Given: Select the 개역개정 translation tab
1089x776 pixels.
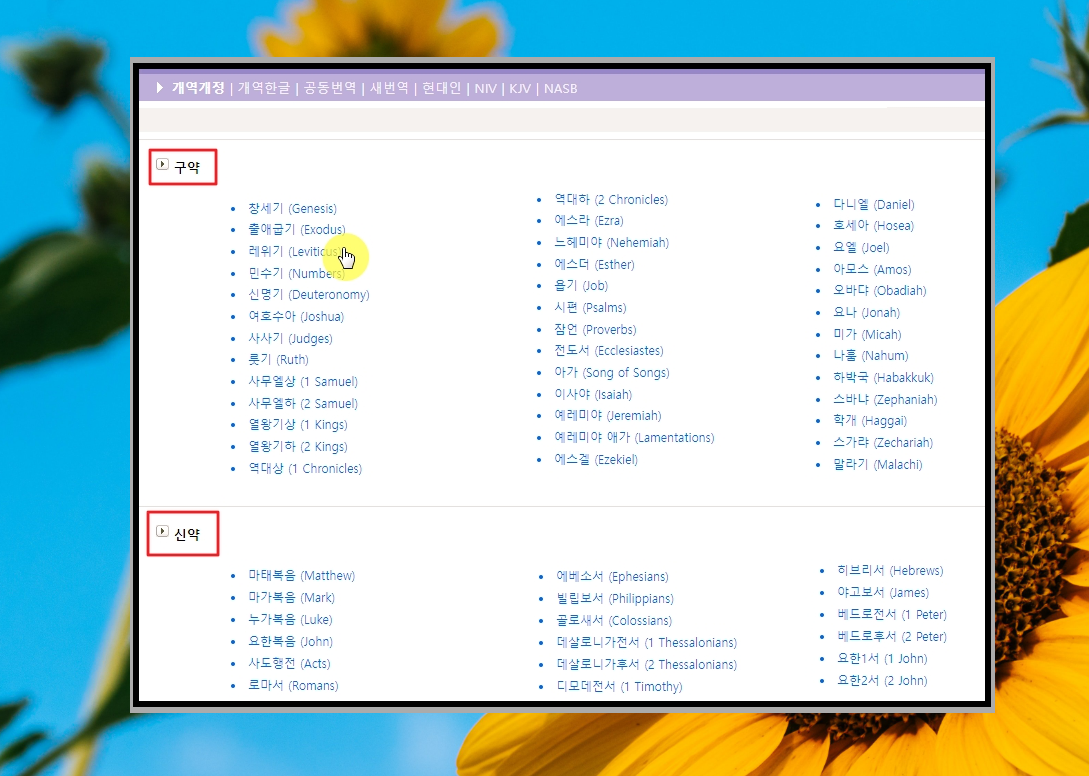Looking at the screenshot, I should pos(198,88).
